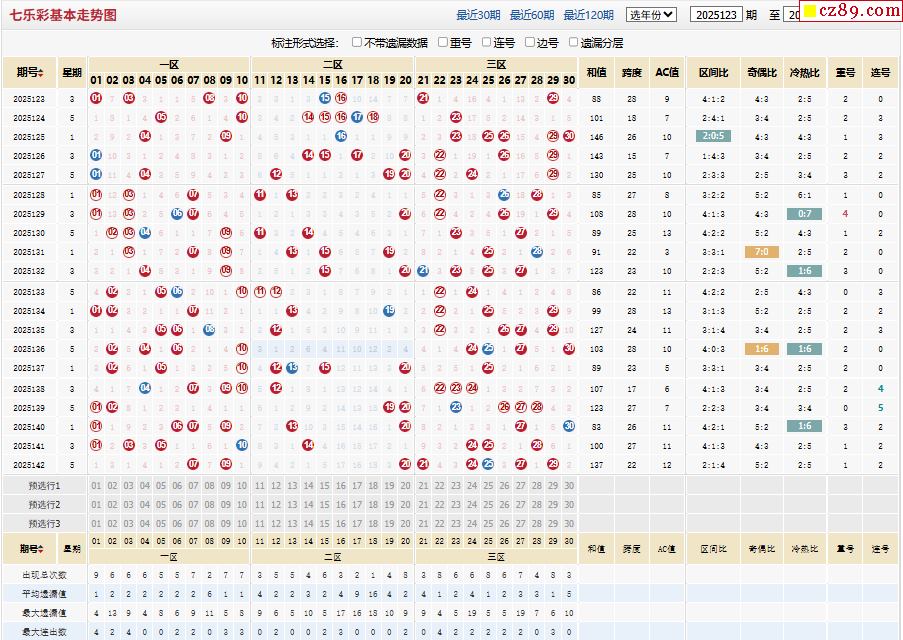Open the 选年份 year dropdown

[x=651, y=15]
